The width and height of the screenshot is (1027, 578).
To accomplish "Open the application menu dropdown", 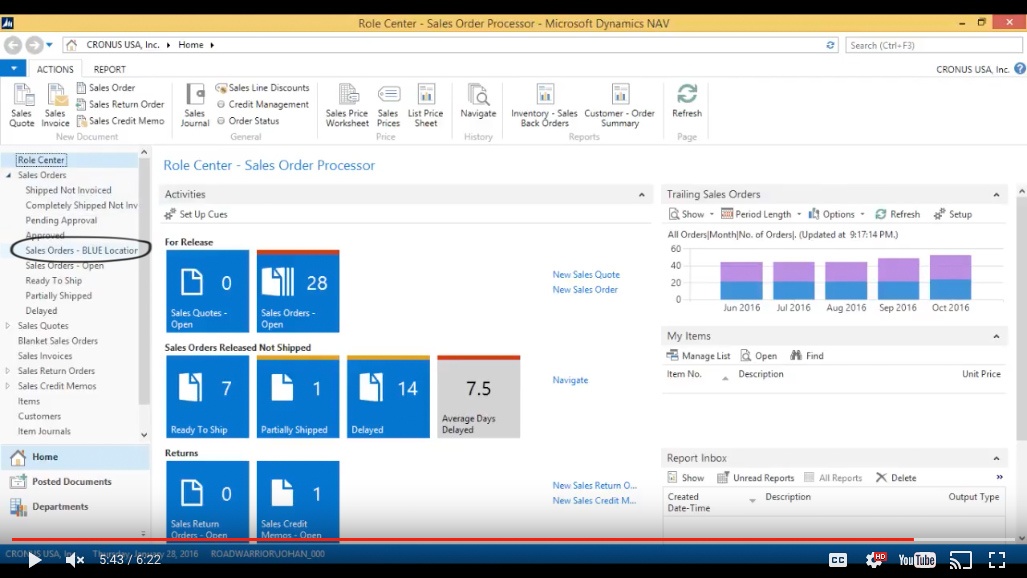I will point(13,68).
